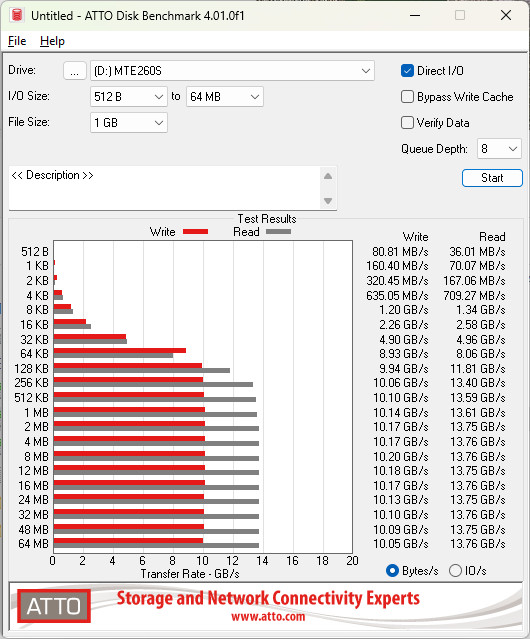Open the File menu

(17, 41)
